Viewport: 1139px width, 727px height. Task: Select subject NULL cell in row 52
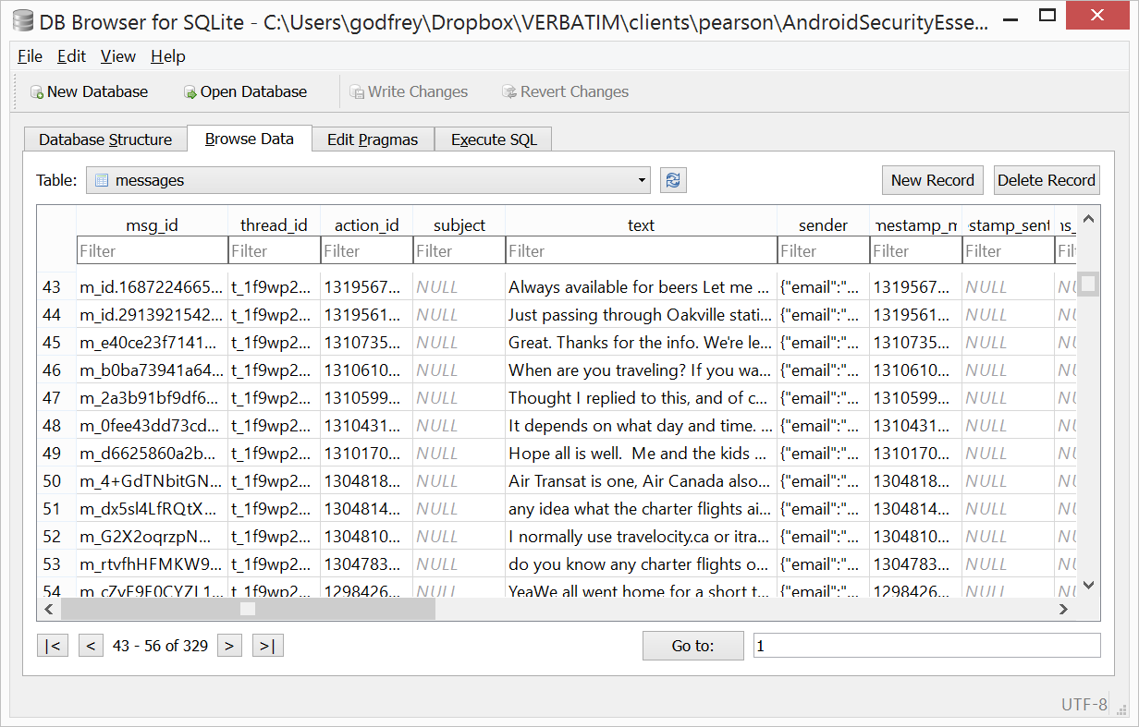459,536
